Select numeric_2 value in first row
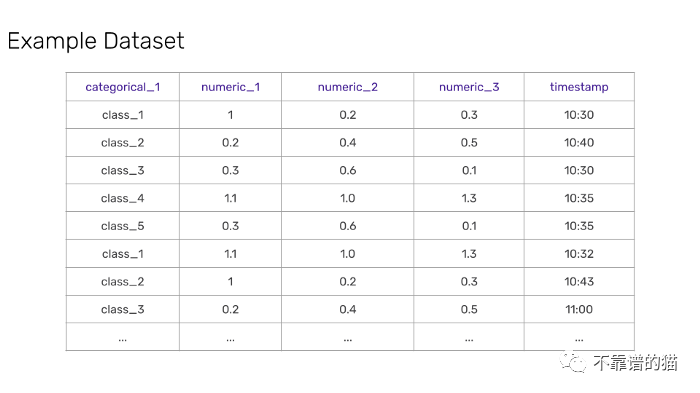 click(347, 115)
